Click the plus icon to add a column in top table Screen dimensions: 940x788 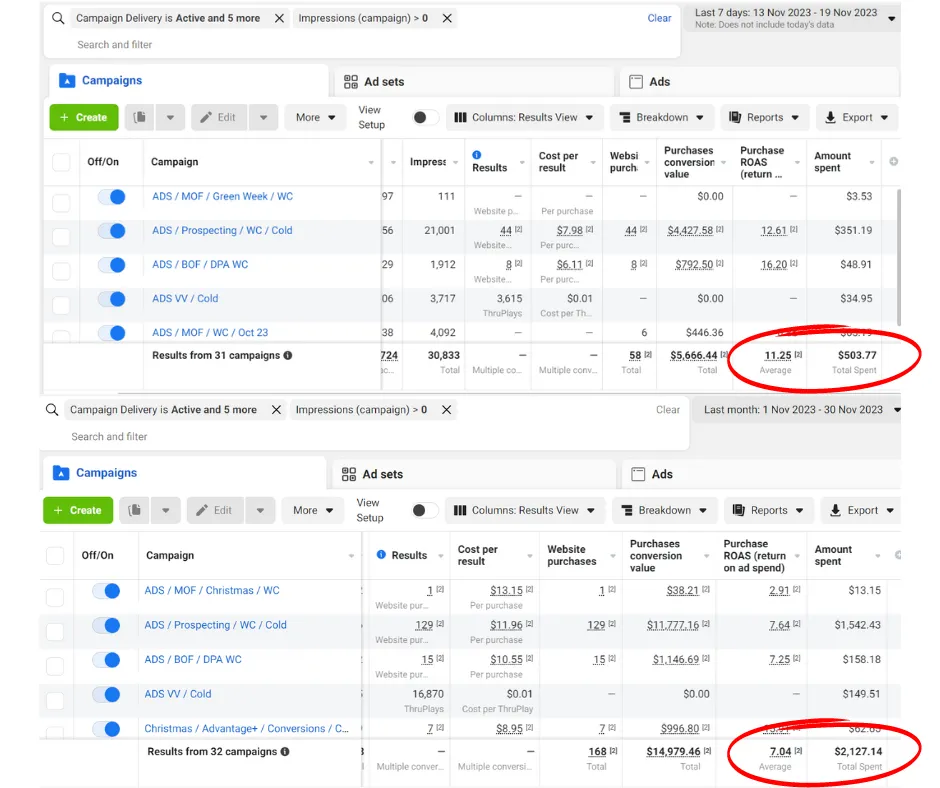tap(893, 162)
